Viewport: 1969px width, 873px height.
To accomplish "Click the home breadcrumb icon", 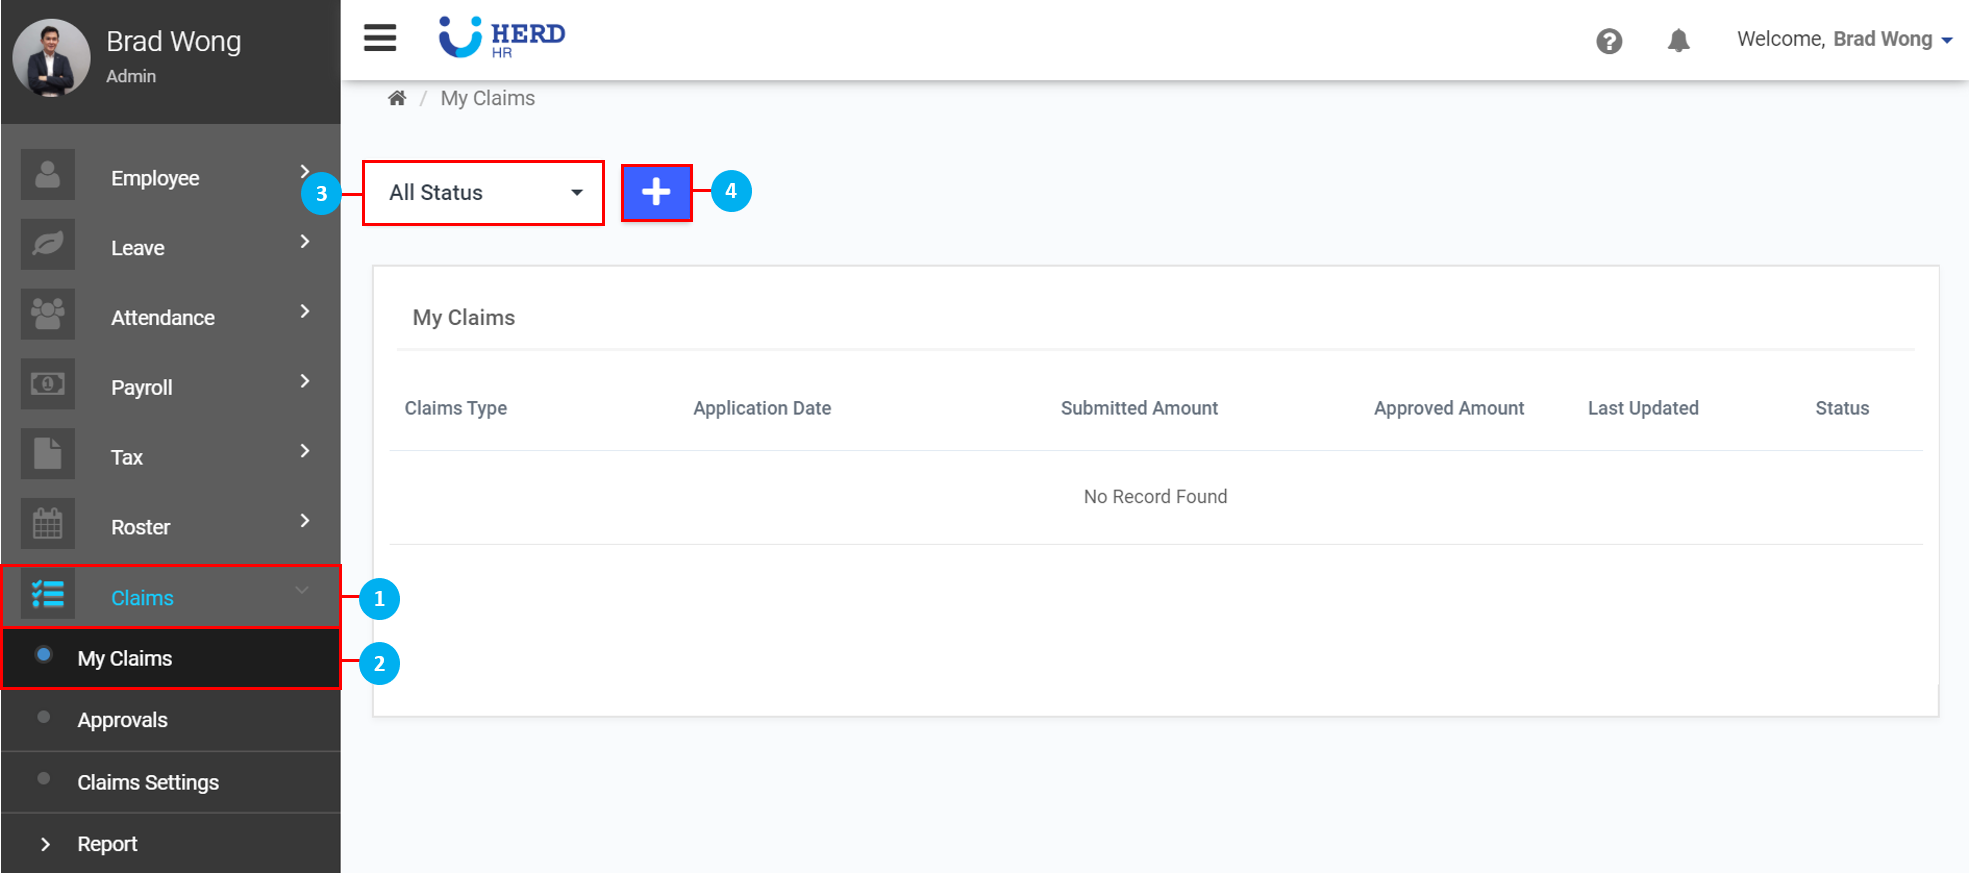I will 397,98.
